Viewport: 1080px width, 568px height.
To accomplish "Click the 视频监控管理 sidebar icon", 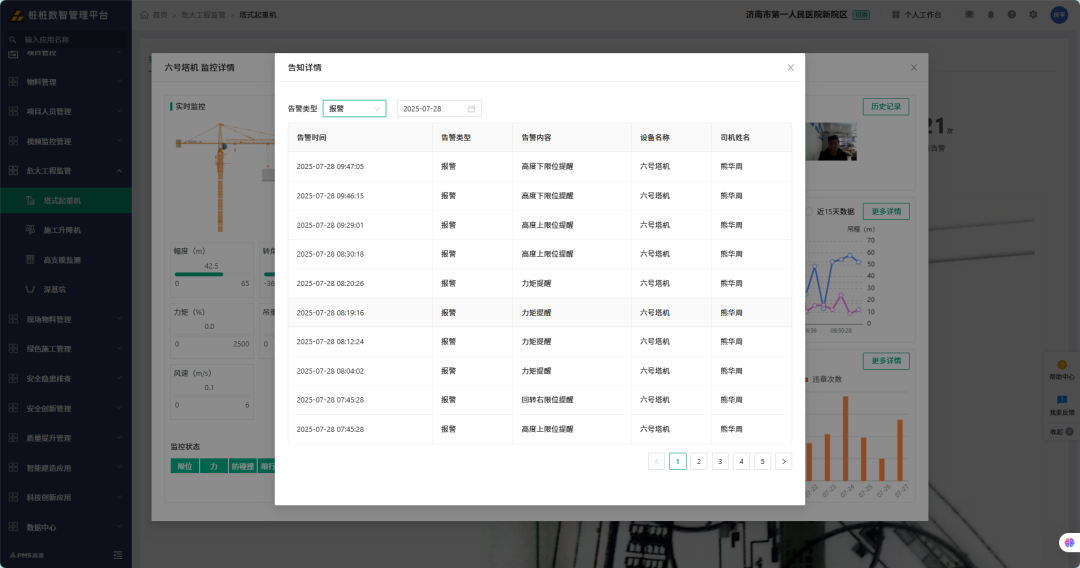I will [x=13, y=141].
